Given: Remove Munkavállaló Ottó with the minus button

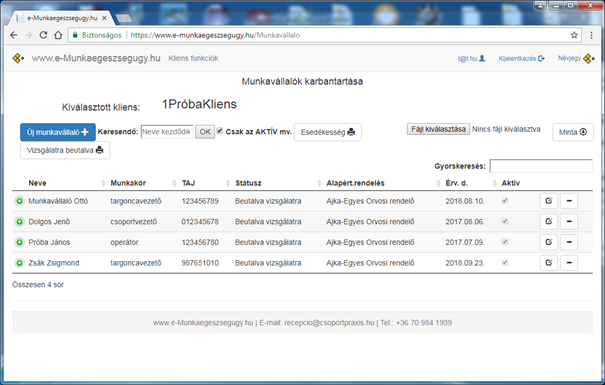Looking at the screenshot, I should click(x=569, y=201).
